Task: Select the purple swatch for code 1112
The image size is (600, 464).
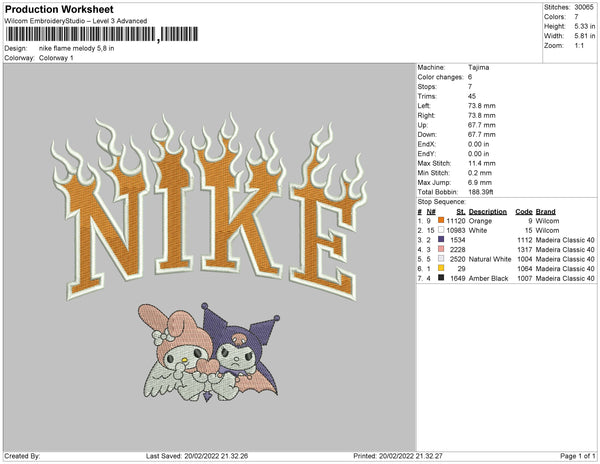Action: 441,239
